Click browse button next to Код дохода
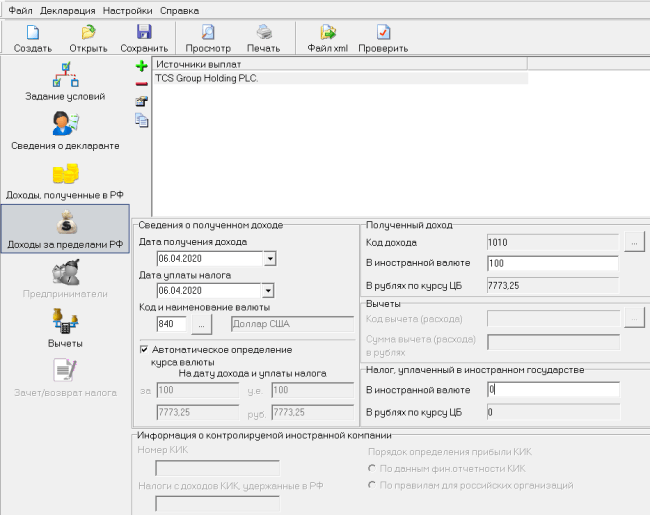This screenshot has height=515, width=650. click(x=634, y=242)
